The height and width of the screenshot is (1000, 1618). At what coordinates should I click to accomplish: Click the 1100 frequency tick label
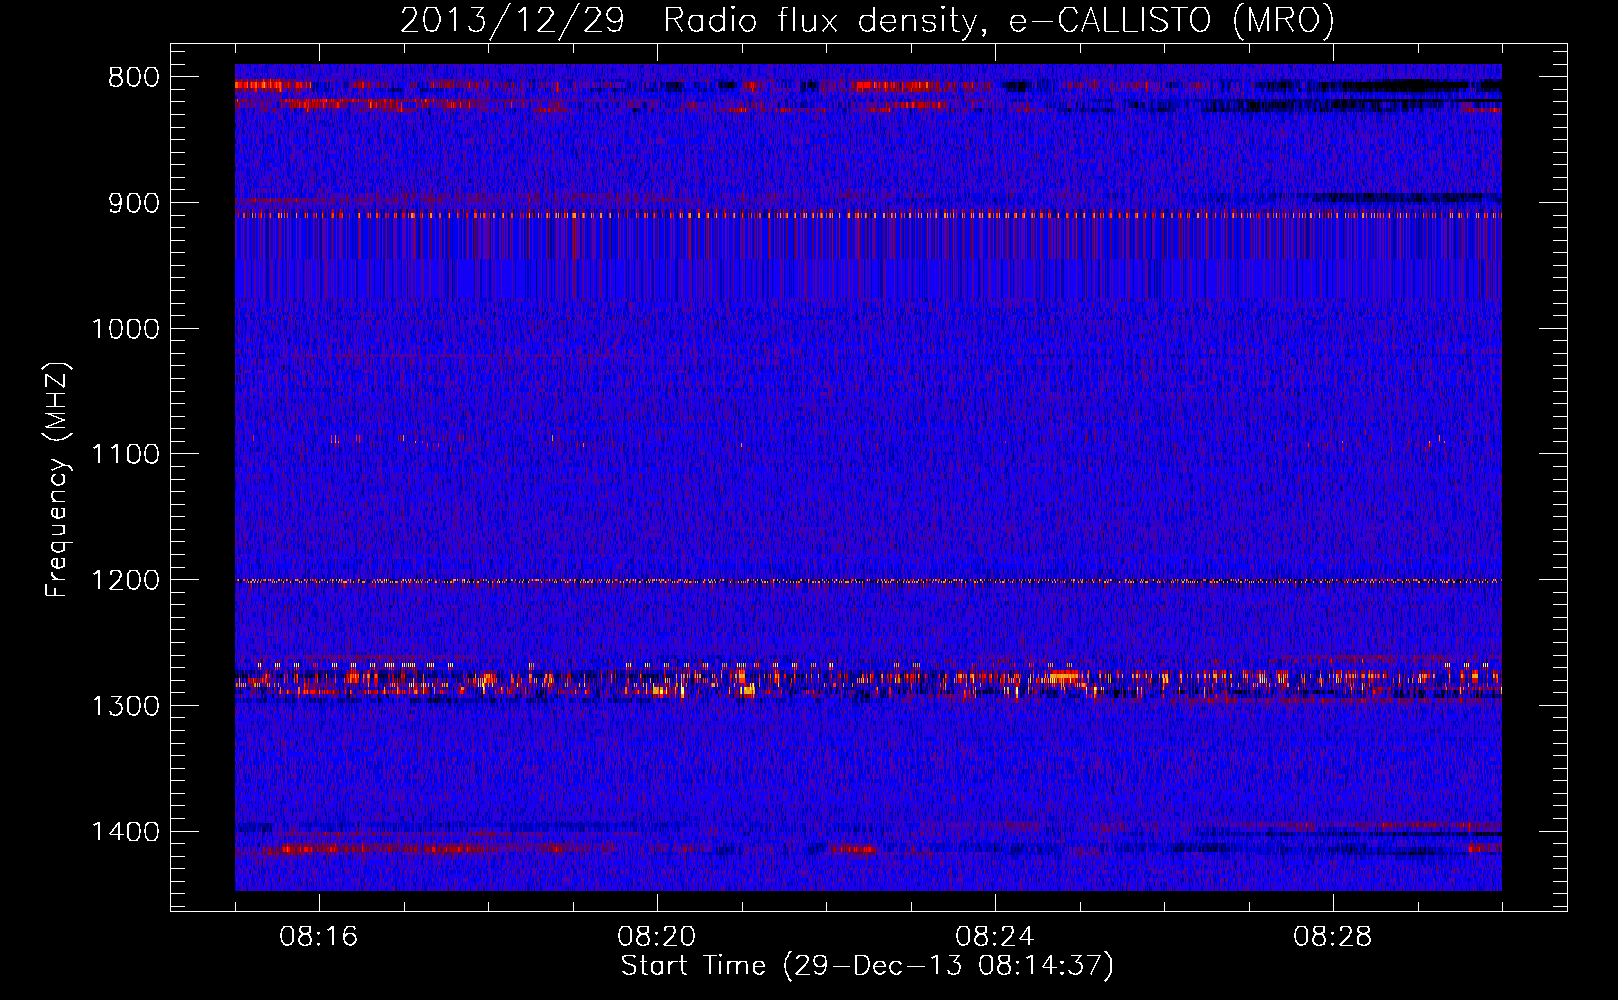[125, 454]
